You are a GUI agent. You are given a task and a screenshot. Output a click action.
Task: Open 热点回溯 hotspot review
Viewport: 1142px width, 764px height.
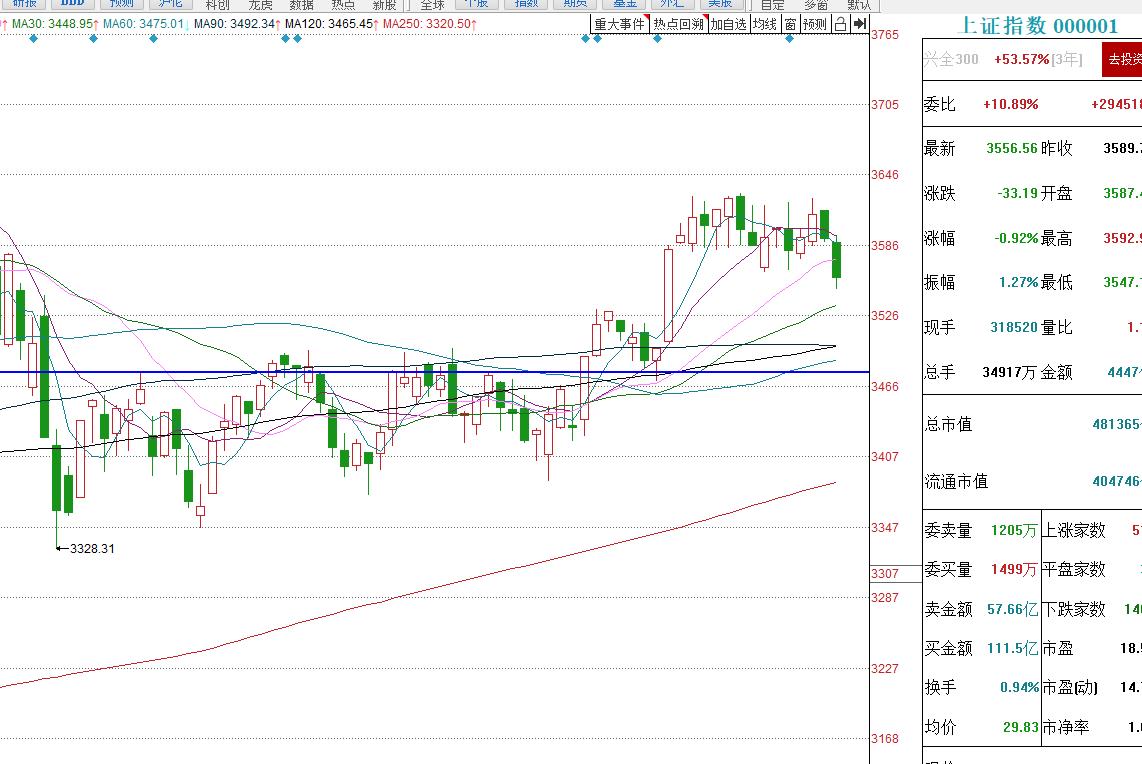(678, 24)
